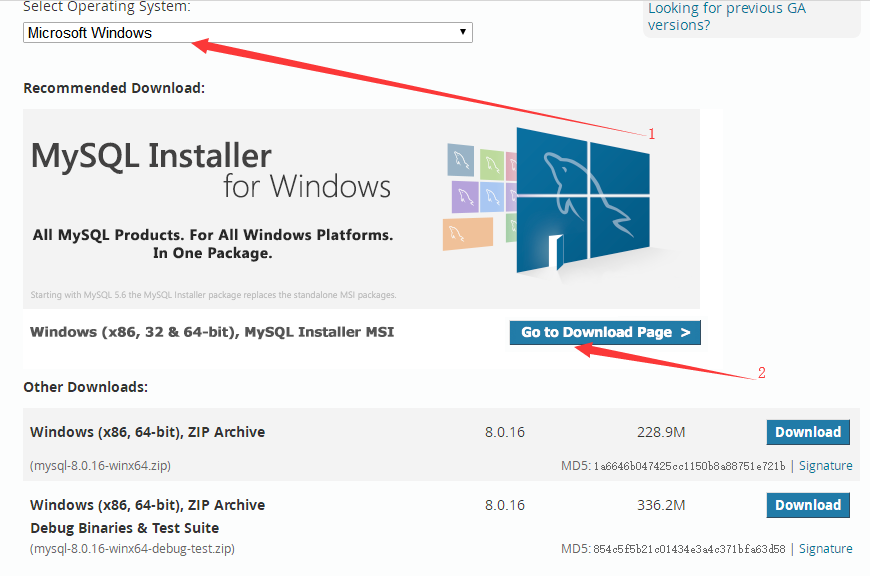Click the 336.2M file size value
870x576 pixels.
tap(661, 505)
